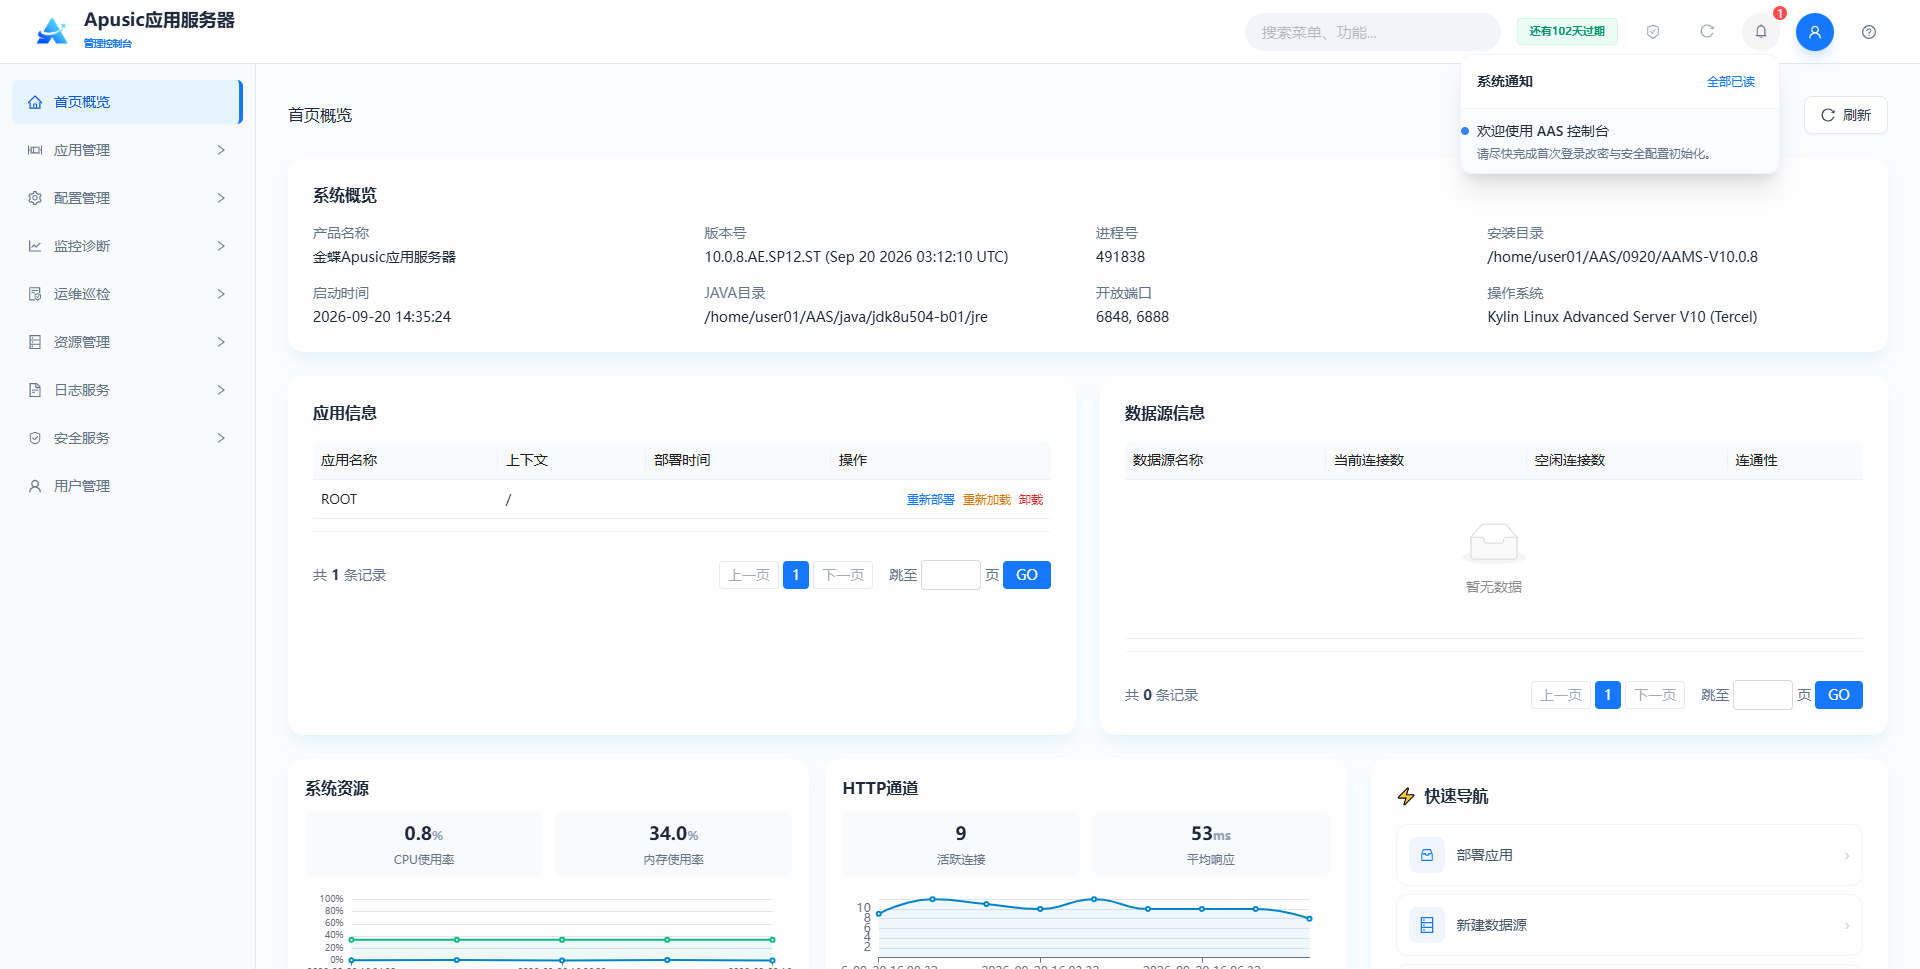Click page jump input in 数据源信息
This screenshot has height=969, width=1920.
click(1762, 695)
